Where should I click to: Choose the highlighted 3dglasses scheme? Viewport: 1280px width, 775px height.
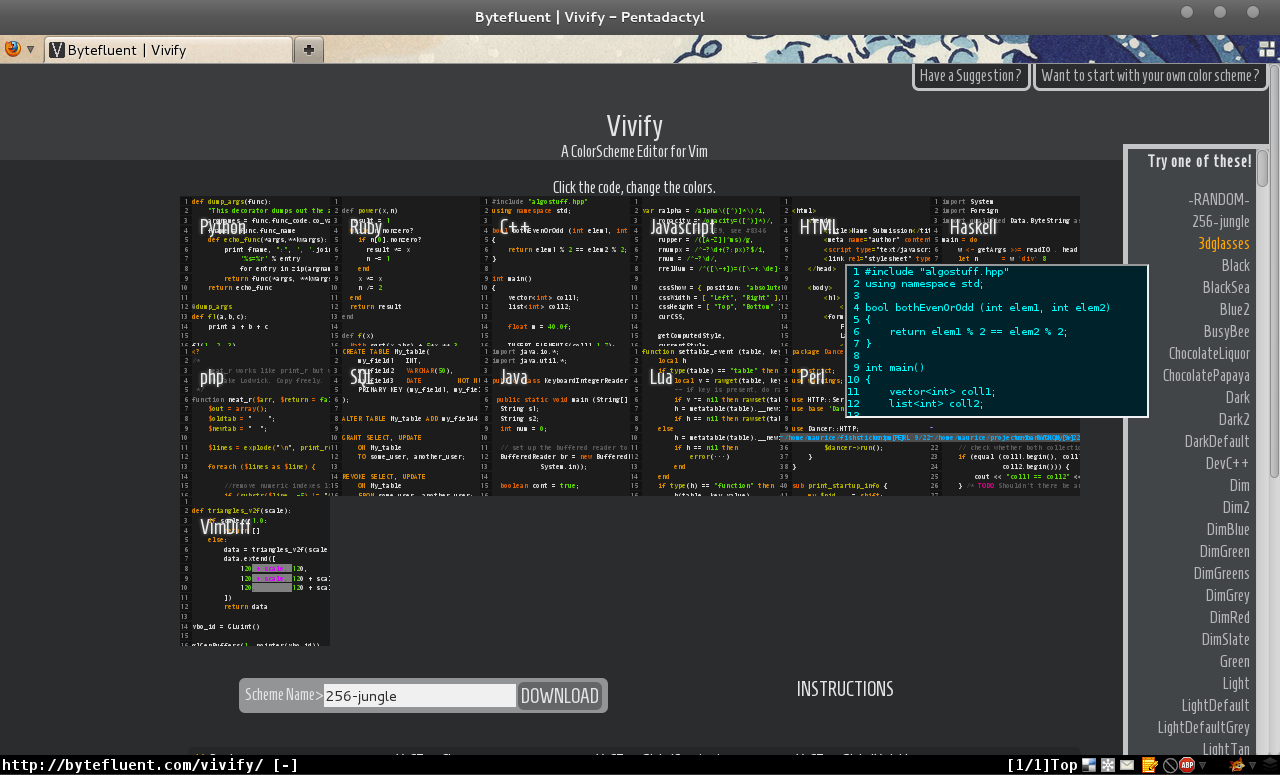[x=1224, y=244]
